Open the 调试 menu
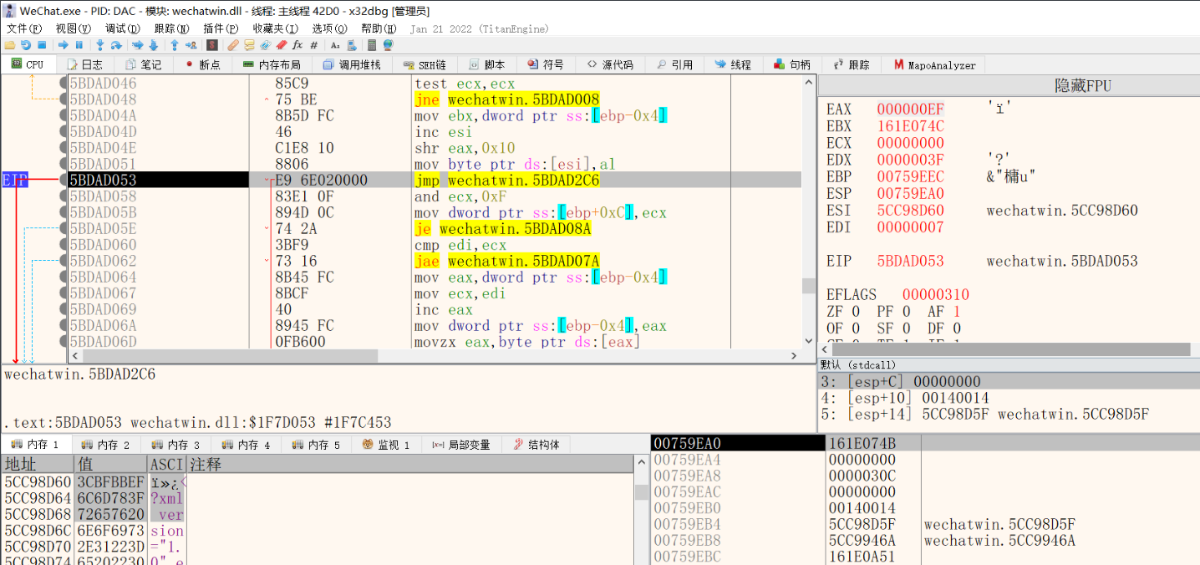Screen dimensions: 1200x565 (x=122, y=28)
